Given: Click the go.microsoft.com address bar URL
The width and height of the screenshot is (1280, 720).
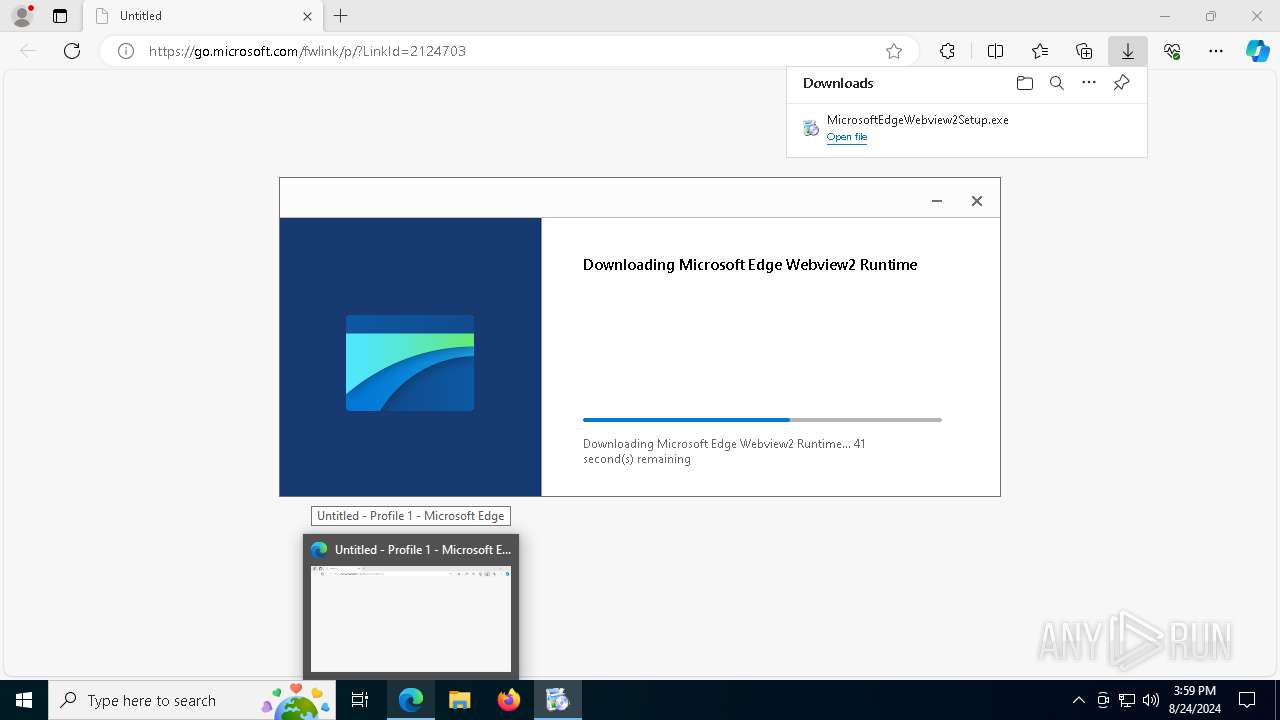Looking at the screenshot, I should [x=307, y=51].
